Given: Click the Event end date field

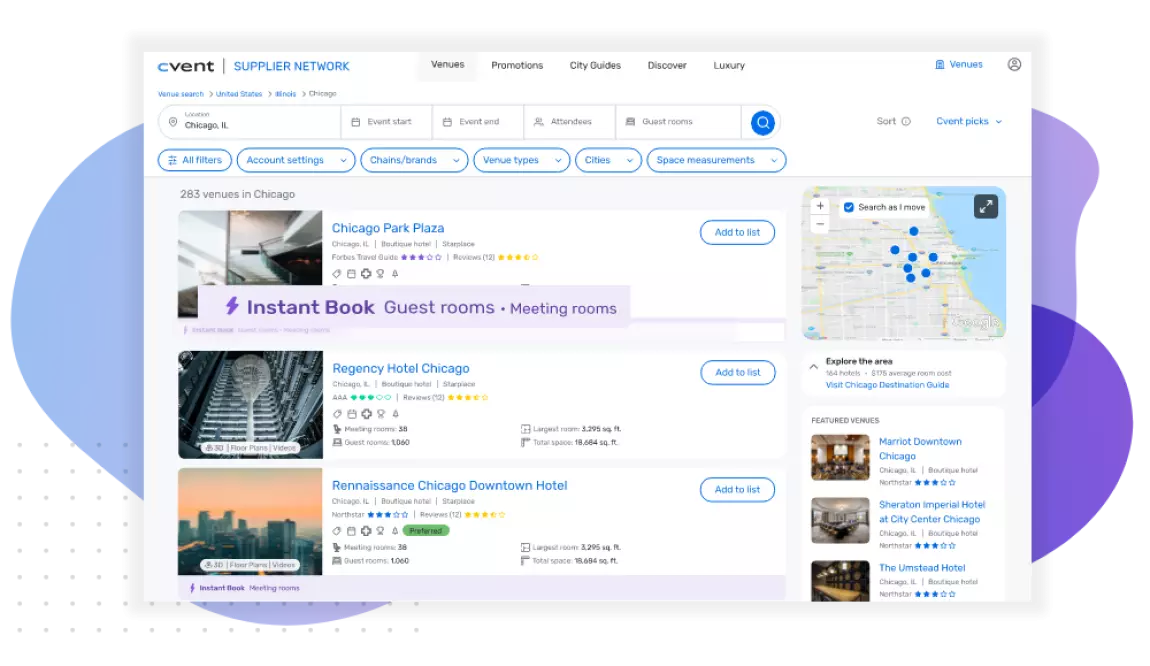Looking at the screenshot, I should coord(478,122).
